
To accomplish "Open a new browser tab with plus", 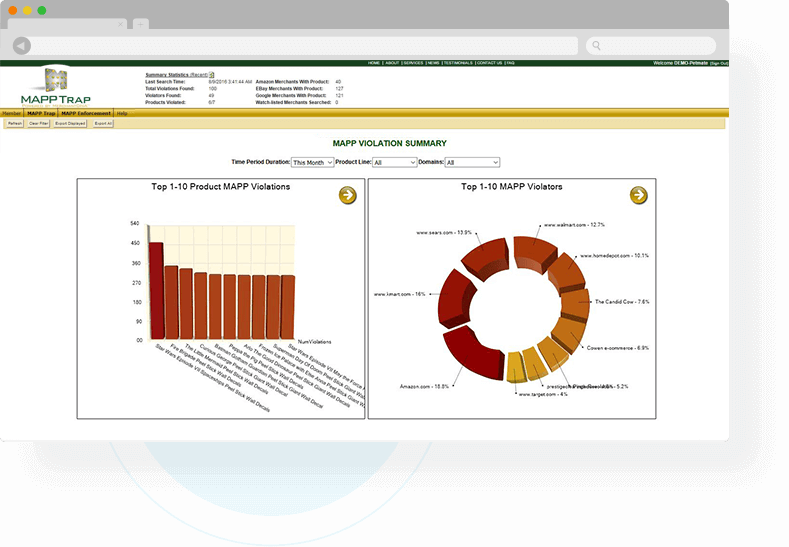I will (140, 23).
